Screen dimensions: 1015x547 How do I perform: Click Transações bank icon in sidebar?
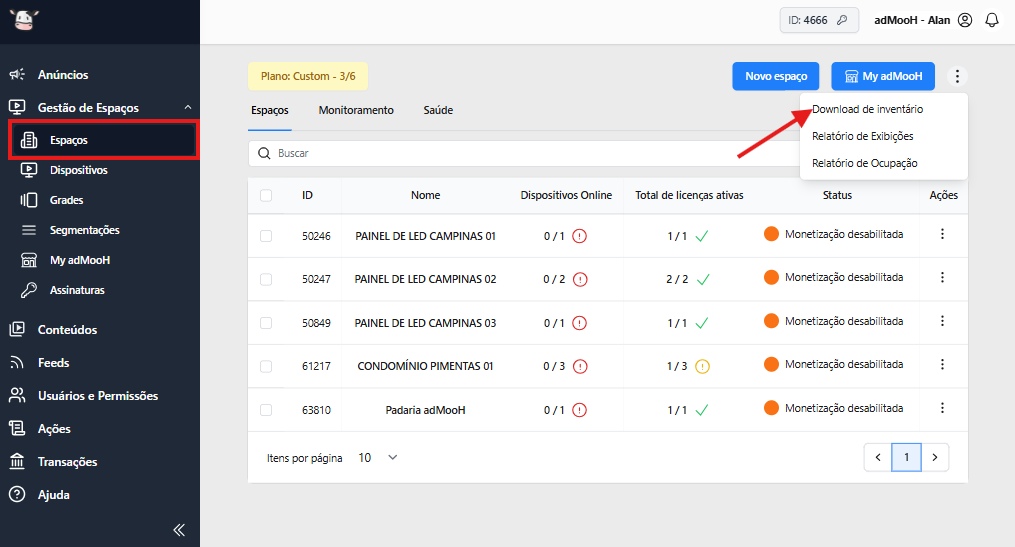[17, 462]
